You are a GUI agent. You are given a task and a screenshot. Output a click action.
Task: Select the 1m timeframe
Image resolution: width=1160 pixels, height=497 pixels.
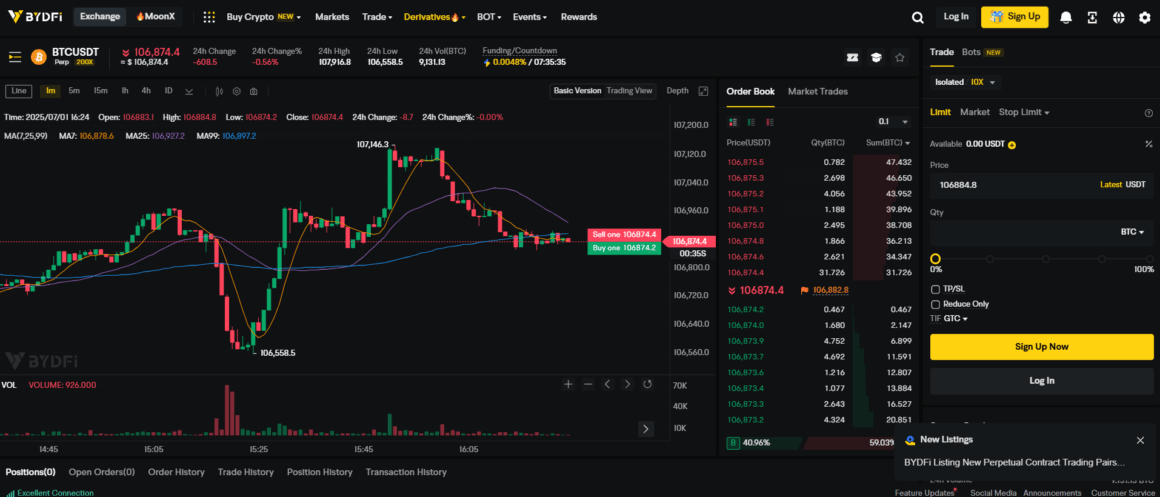[x=50, y=91]
